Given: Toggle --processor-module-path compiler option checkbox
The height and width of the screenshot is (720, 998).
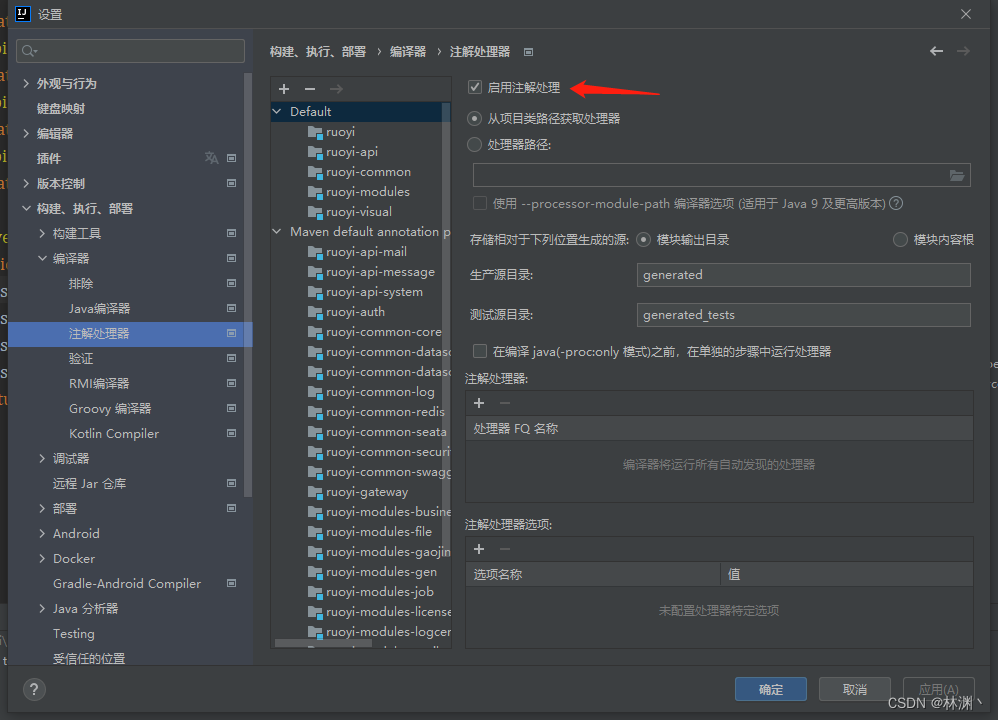Looking at the screenshot, I should click(480, 203).
